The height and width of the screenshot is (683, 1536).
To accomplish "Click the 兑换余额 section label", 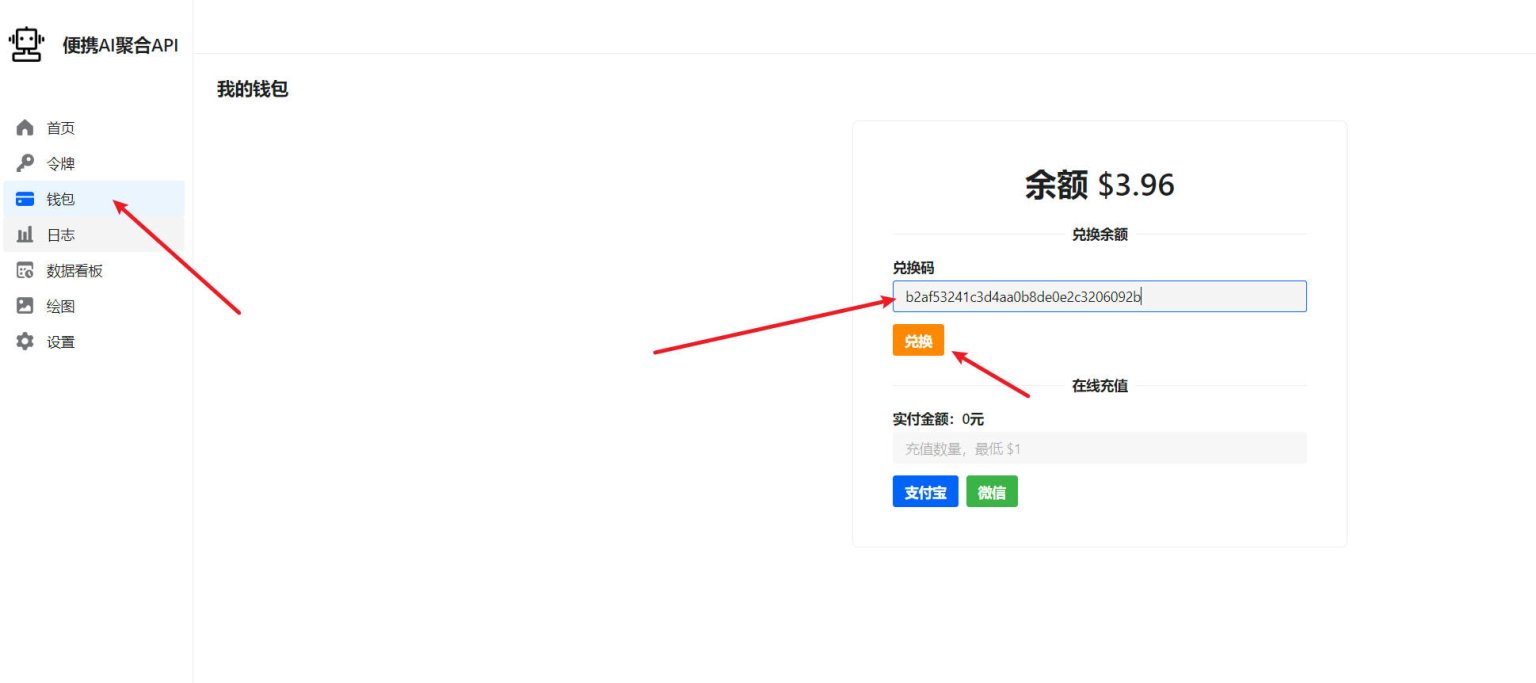I will [1099, 235].
